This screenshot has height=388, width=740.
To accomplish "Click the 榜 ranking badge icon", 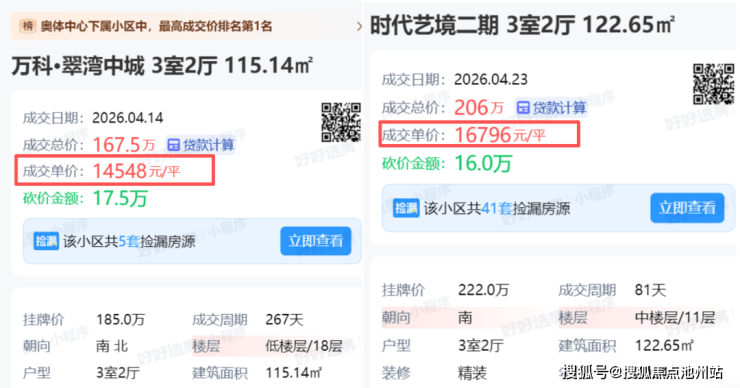I will [x=28, y=26].
